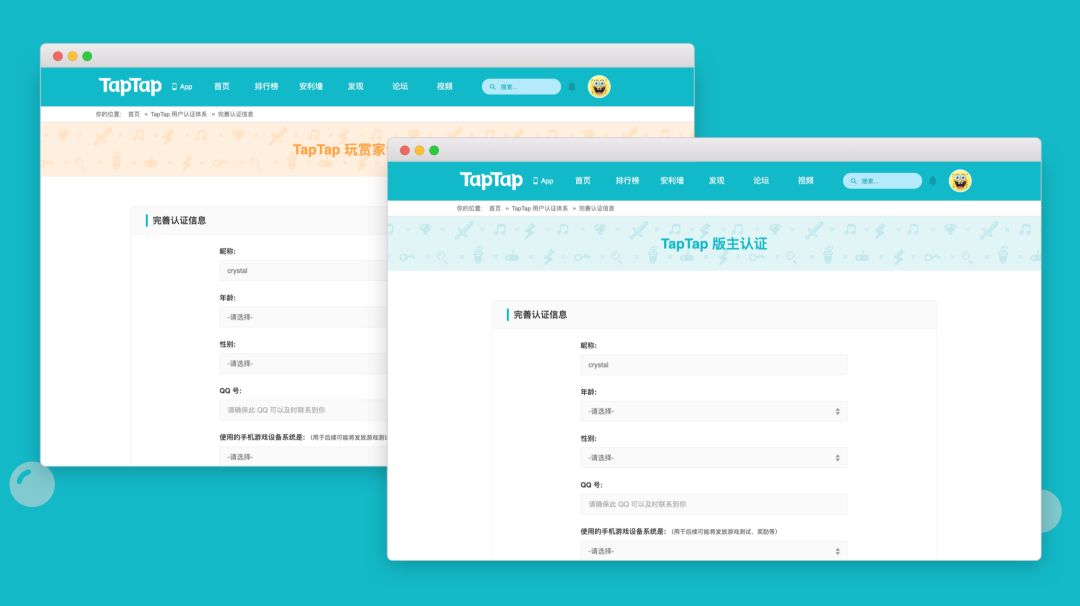Click breadcrumb 首页 in front window

point(495,208)
